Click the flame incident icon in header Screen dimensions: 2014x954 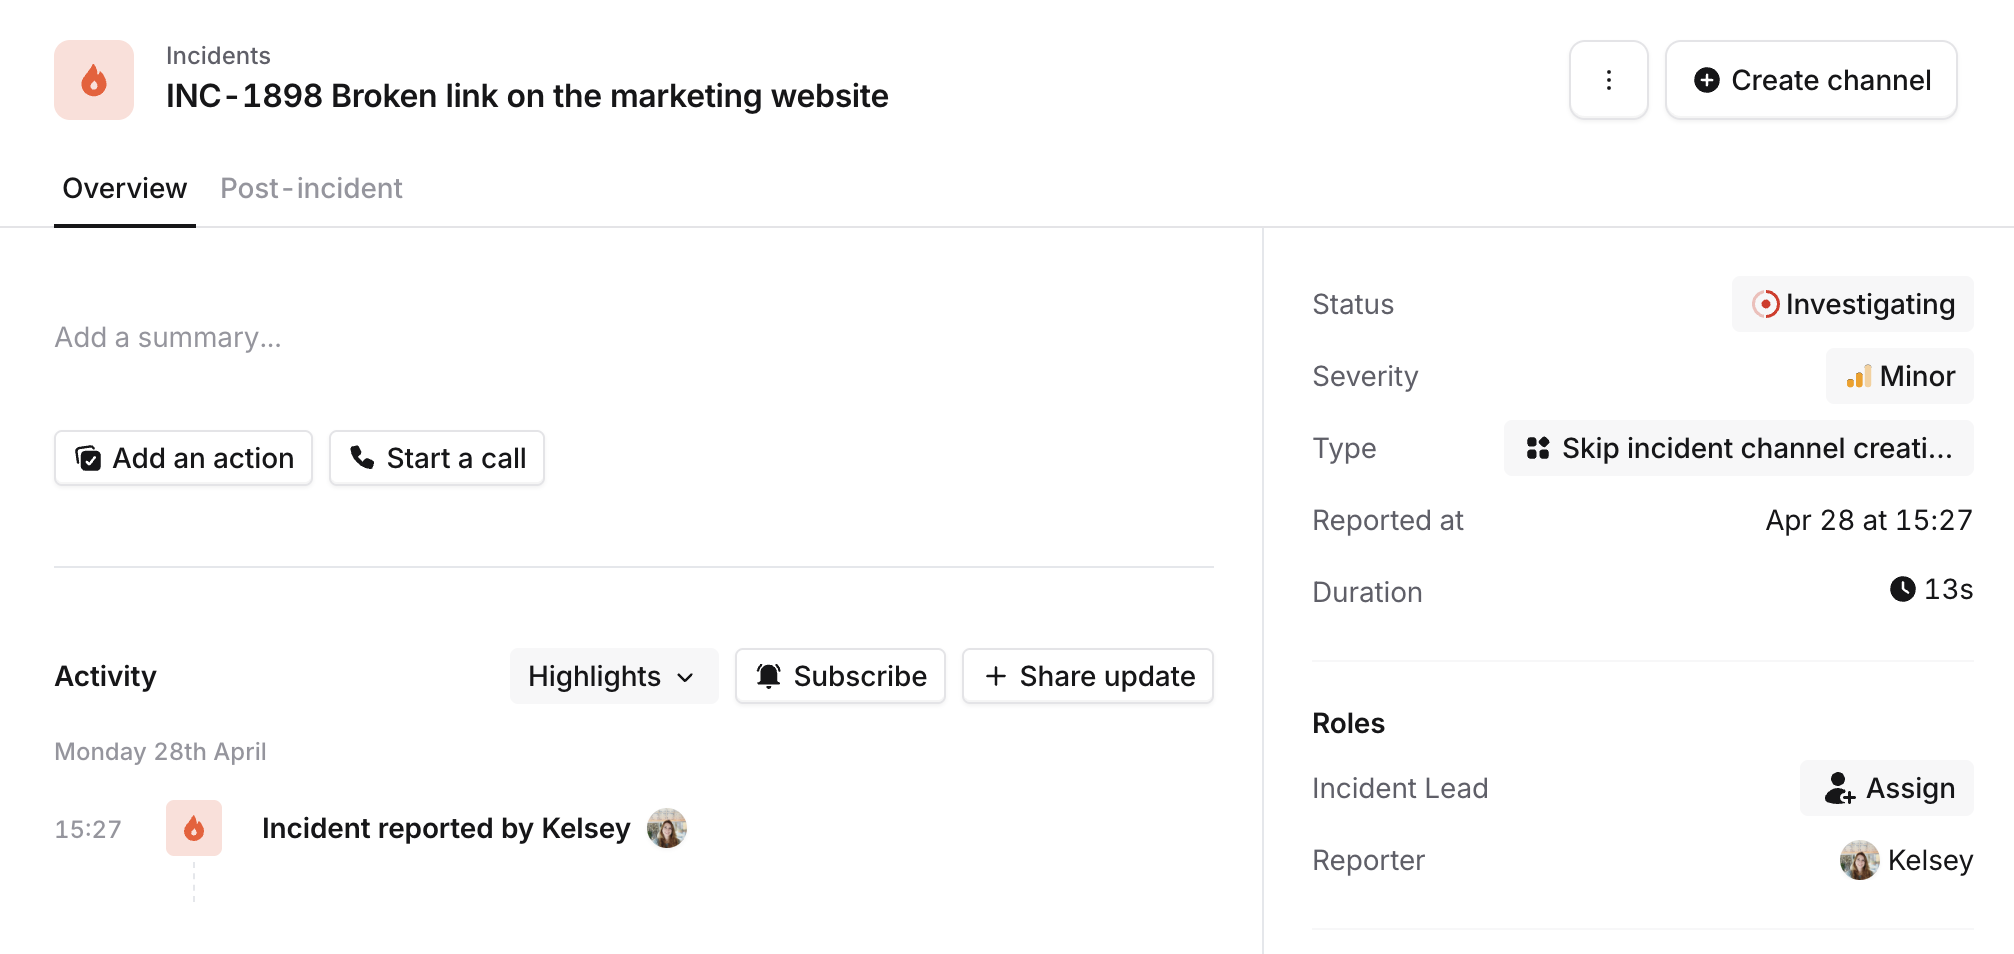tap(94, 80)
